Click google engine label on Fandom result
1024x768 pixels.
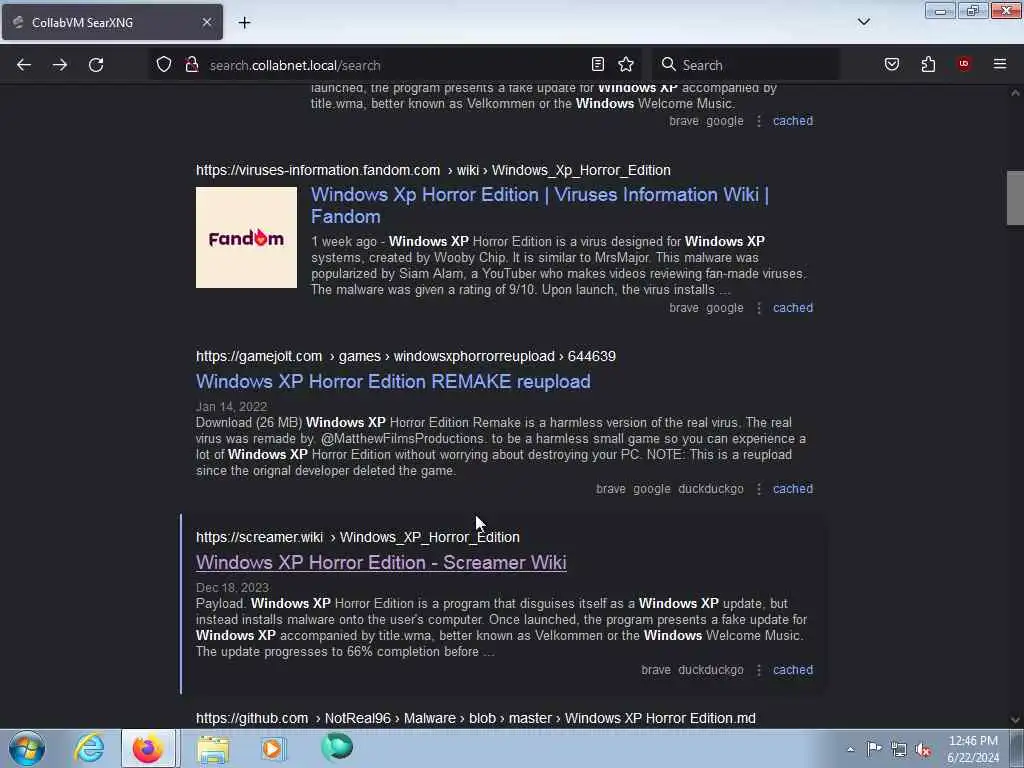tap(725, 308)
